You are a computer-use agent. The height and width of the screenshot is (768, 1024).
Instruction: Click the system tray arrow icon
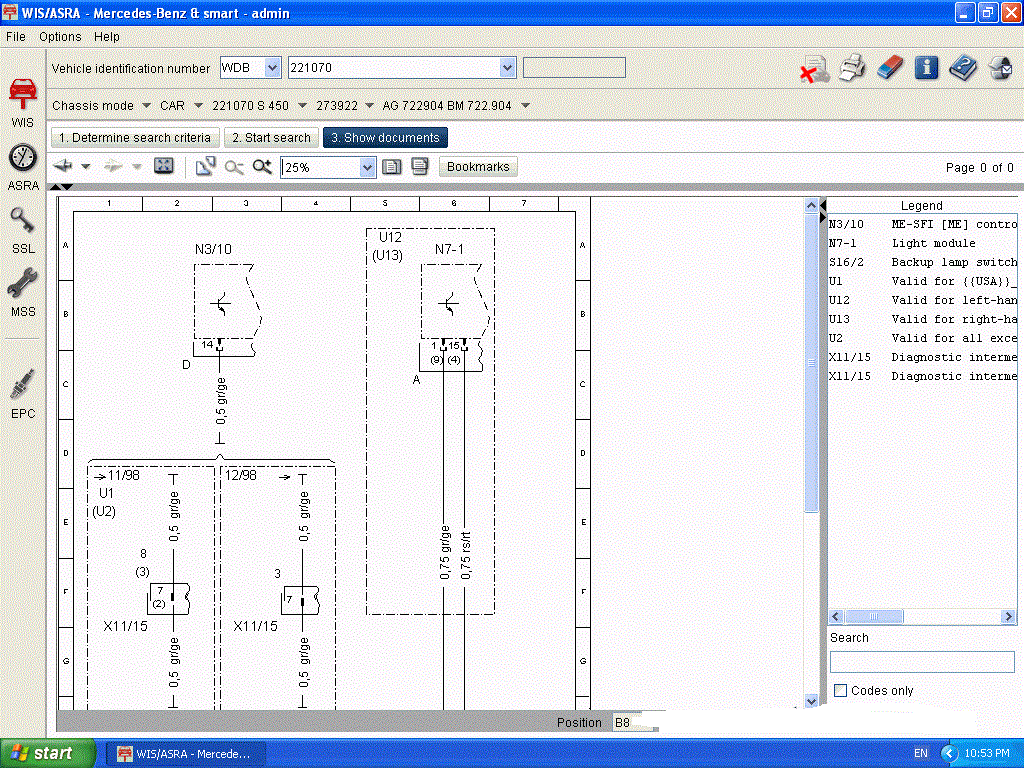tap(949, 754)
